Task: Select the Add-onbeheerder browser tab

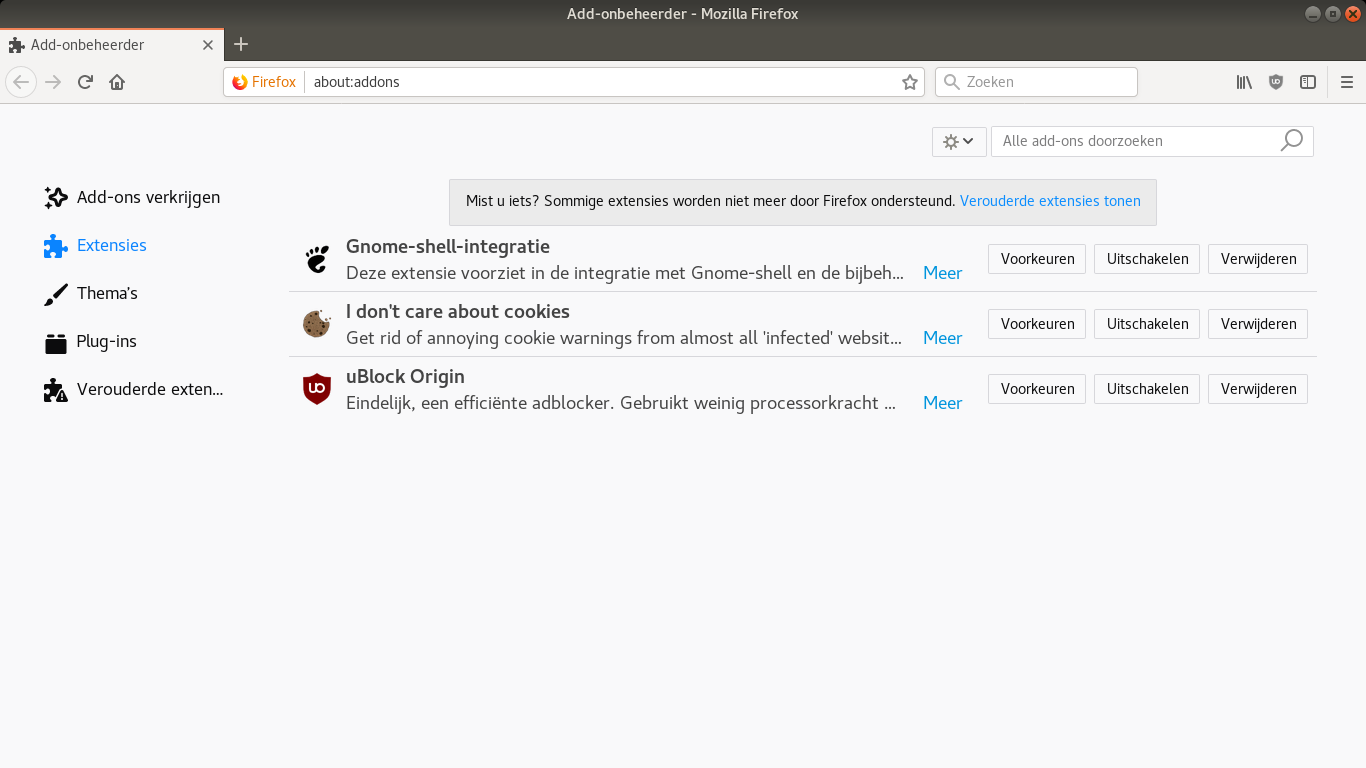Action: coord(112,45)
